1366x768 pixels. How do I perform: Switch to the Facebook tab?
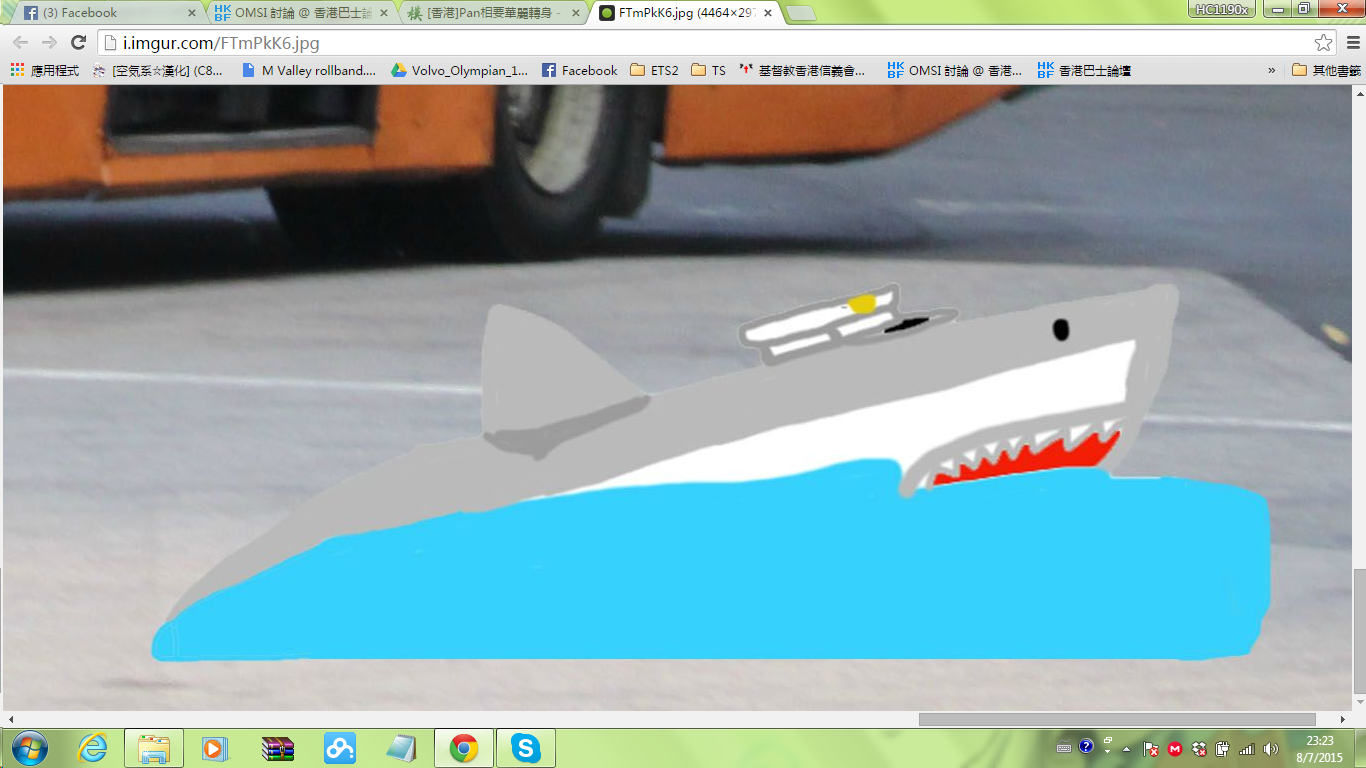(100, 13)
